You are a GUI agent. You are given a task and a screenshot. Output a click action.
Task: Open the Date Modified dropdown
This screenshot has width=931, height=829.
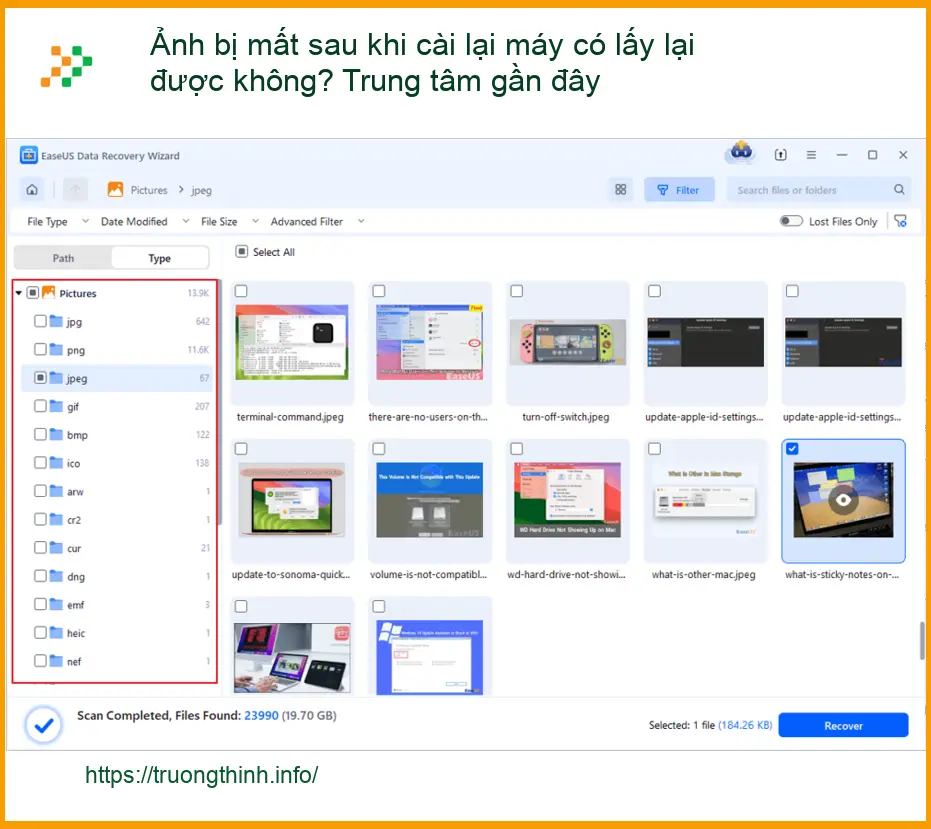(144, 222)
